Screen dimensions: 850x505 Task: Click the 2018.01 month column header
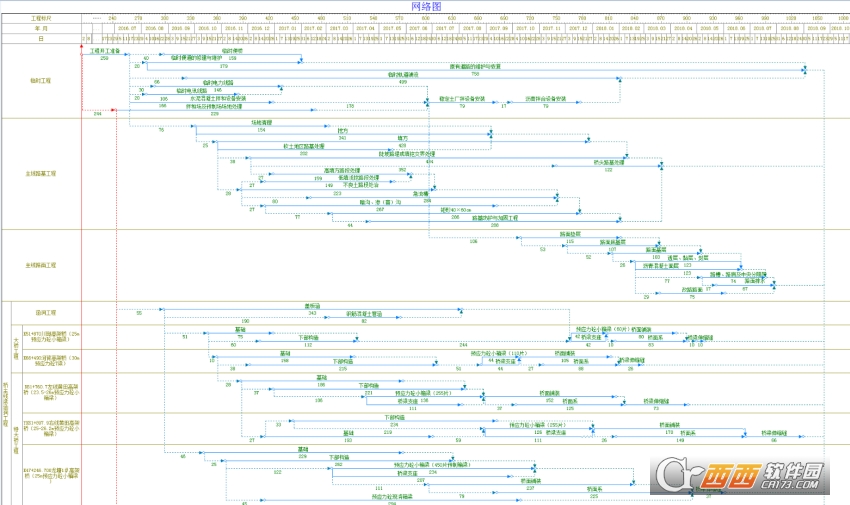point(605,28)
